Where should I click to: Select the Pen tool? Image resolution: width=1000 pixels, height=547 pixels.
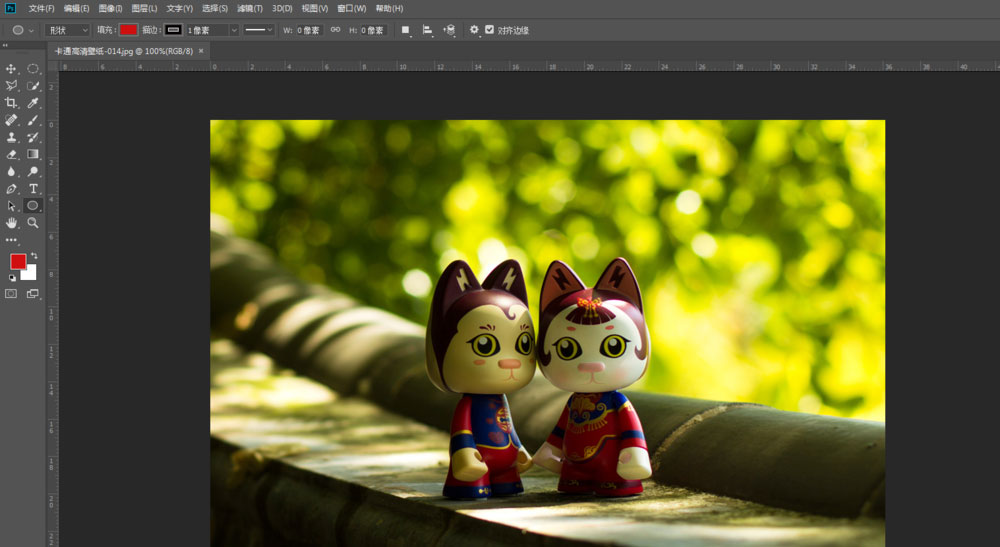point(12,188)
